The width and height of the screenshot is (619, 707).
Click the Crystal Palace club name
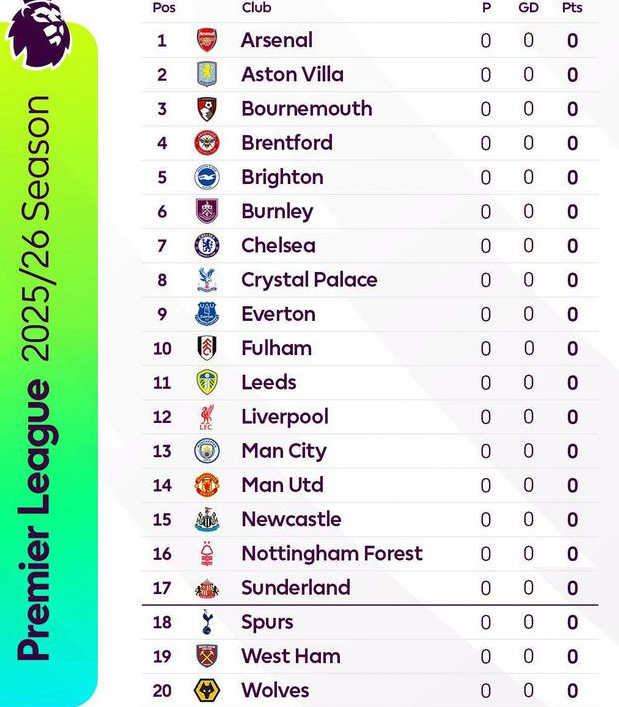(x=309, y=280)
